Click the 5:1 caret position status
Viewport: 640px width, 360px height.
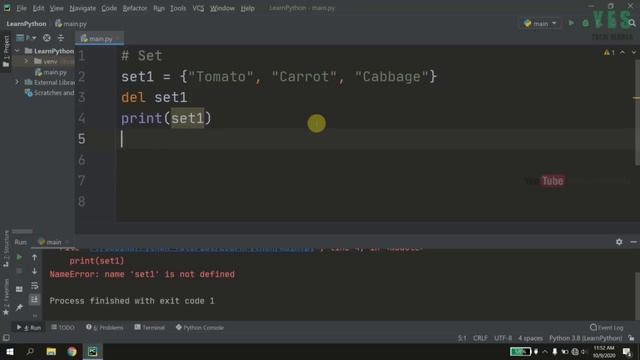[462, 338]
